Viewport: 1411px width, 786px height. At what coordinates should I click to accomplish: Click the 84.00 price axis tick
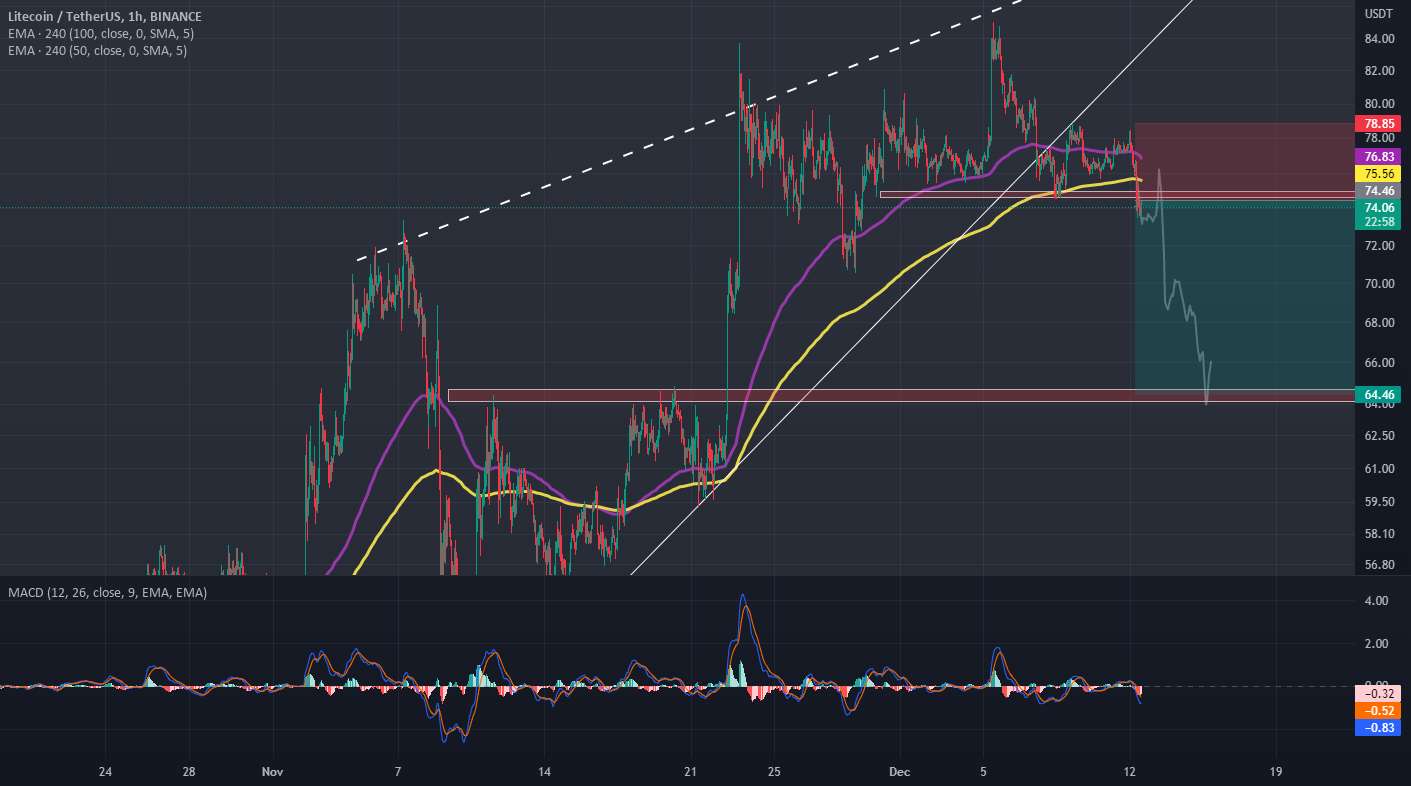click(x=1379, y=39)
